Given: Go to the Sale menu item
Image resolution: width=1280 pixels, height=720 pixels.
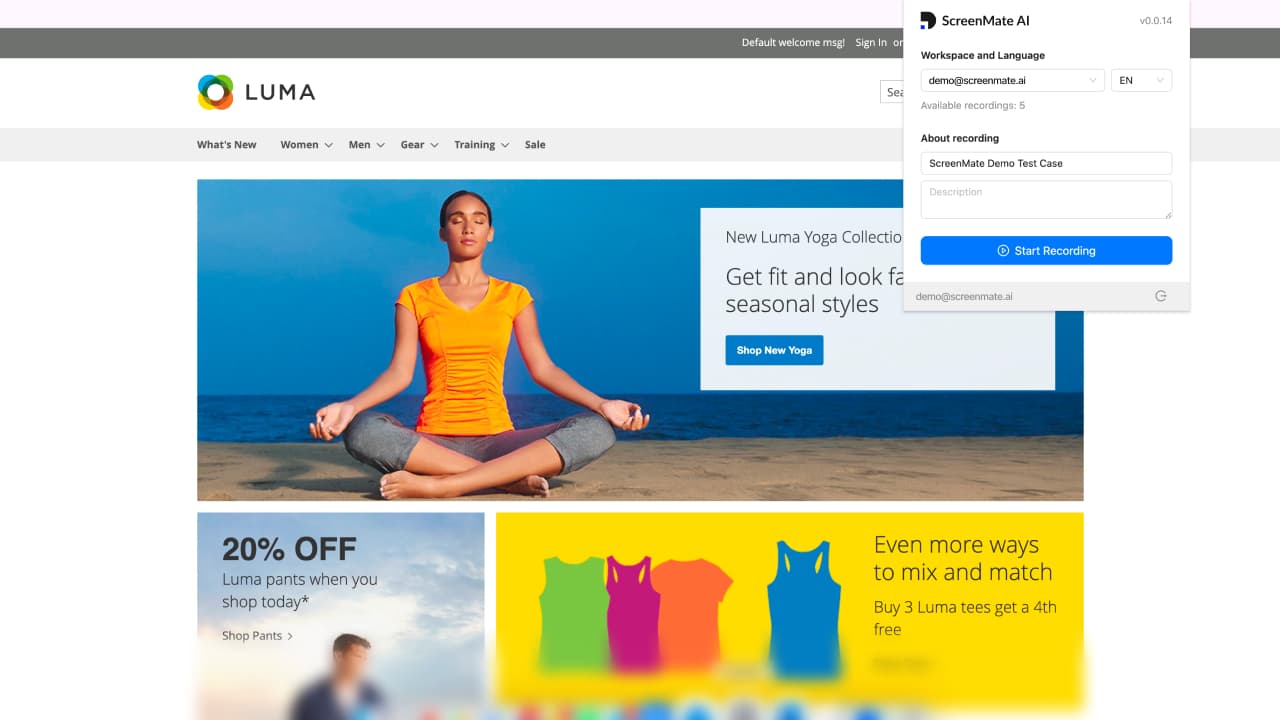Looking at the screenshot, I should pyautogui.click(x=535, y=145).
